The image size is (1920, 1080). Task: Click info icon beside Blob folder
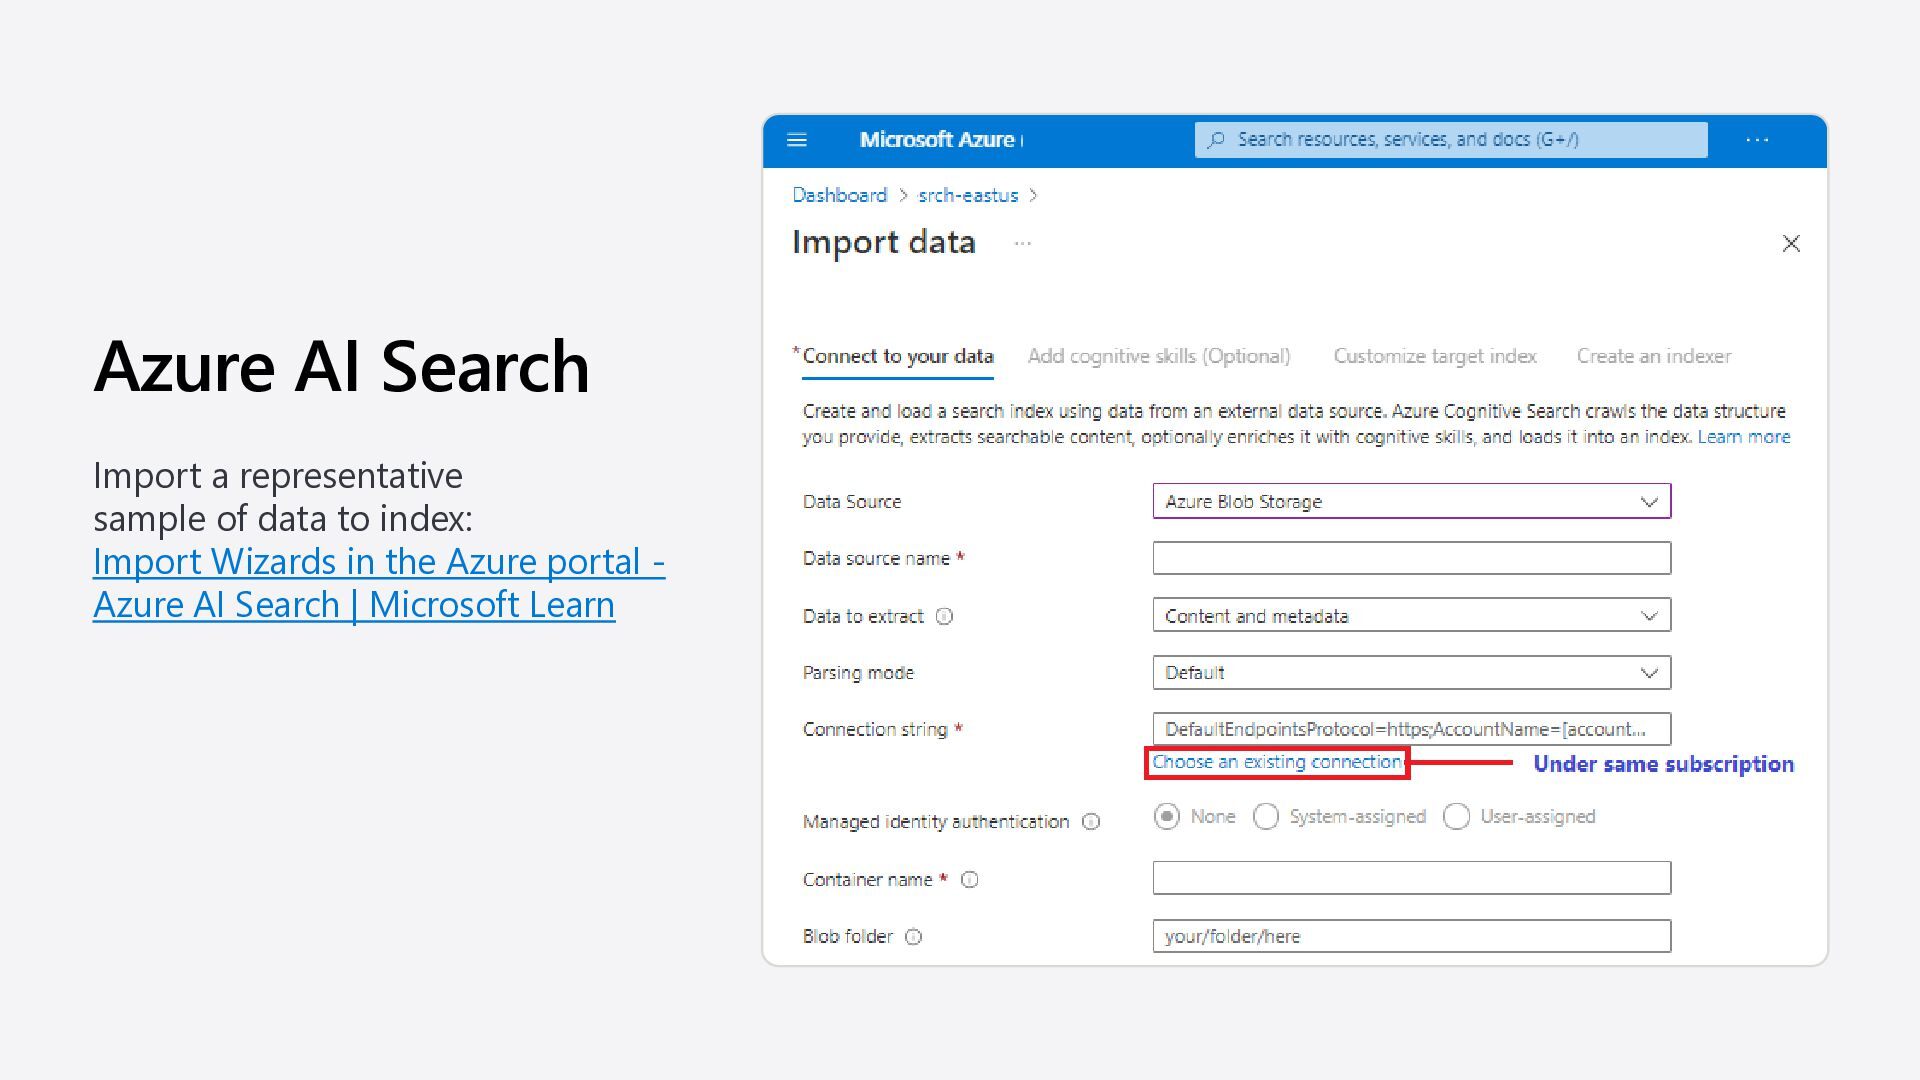[x=913, y=937]
